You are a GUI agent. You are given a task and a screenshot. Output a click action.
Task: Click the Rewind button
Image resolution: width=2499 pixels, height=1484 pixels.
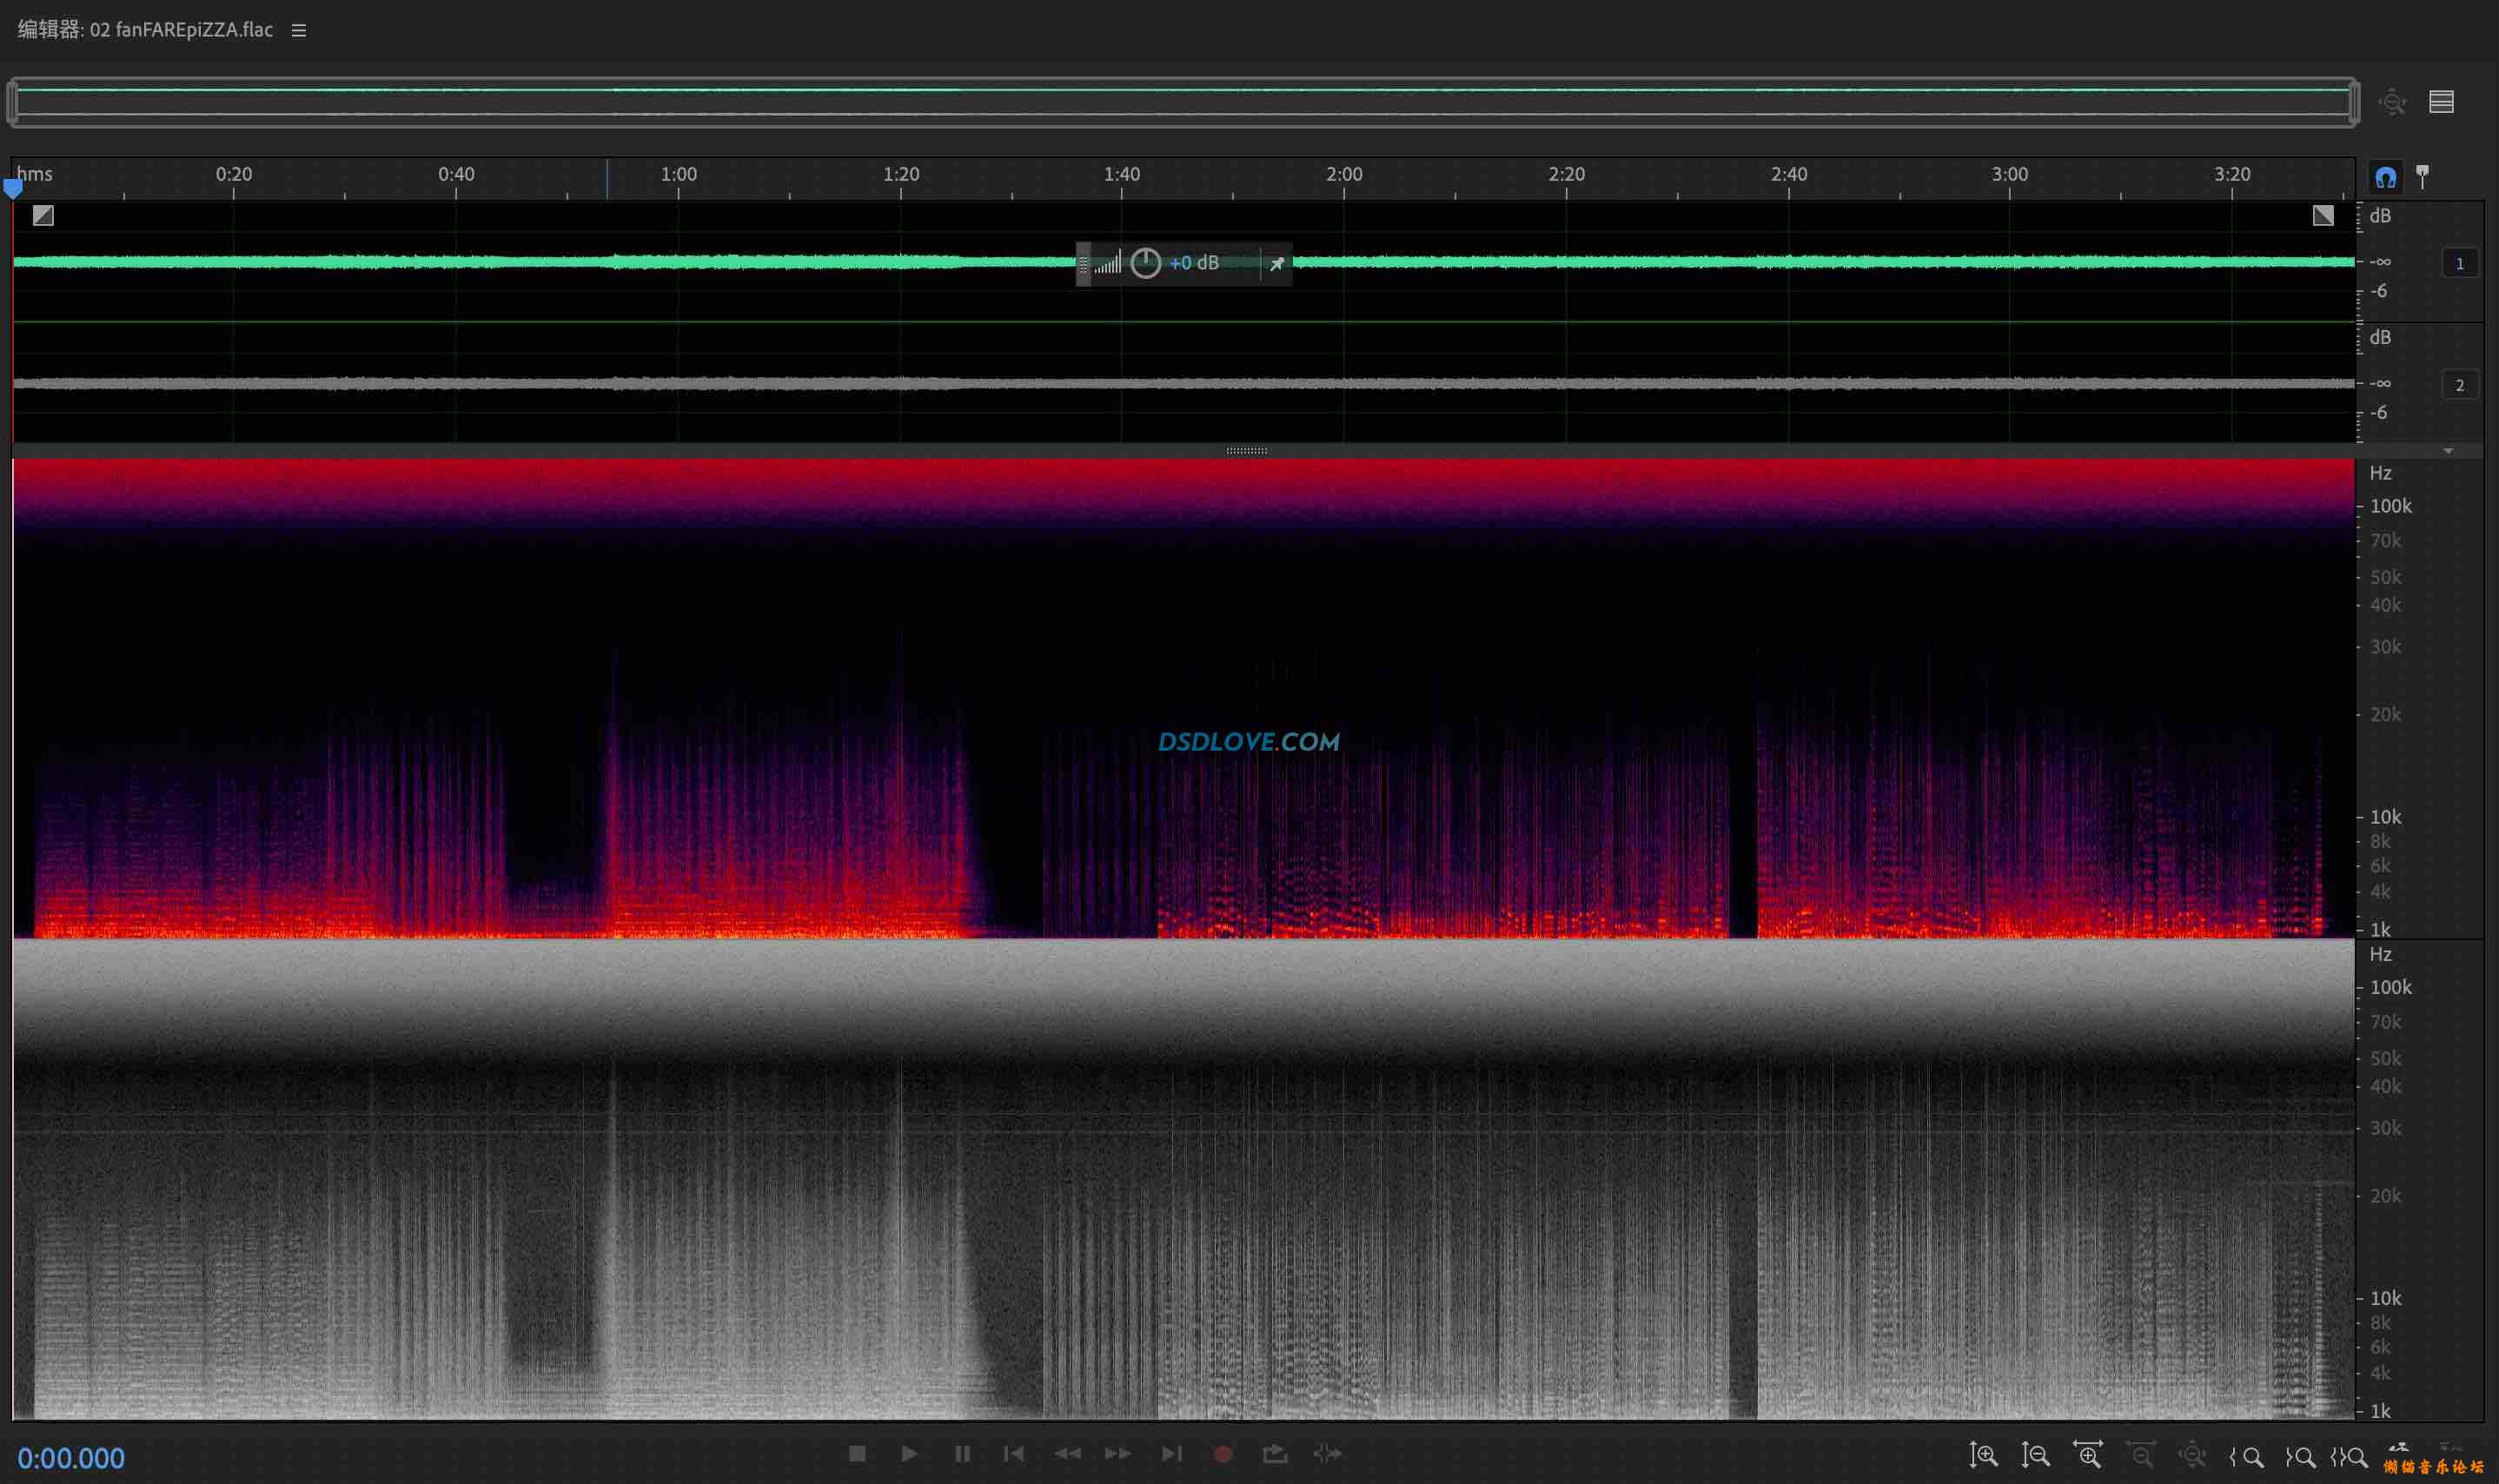pyautogui.click(x=1067, y=1454)
